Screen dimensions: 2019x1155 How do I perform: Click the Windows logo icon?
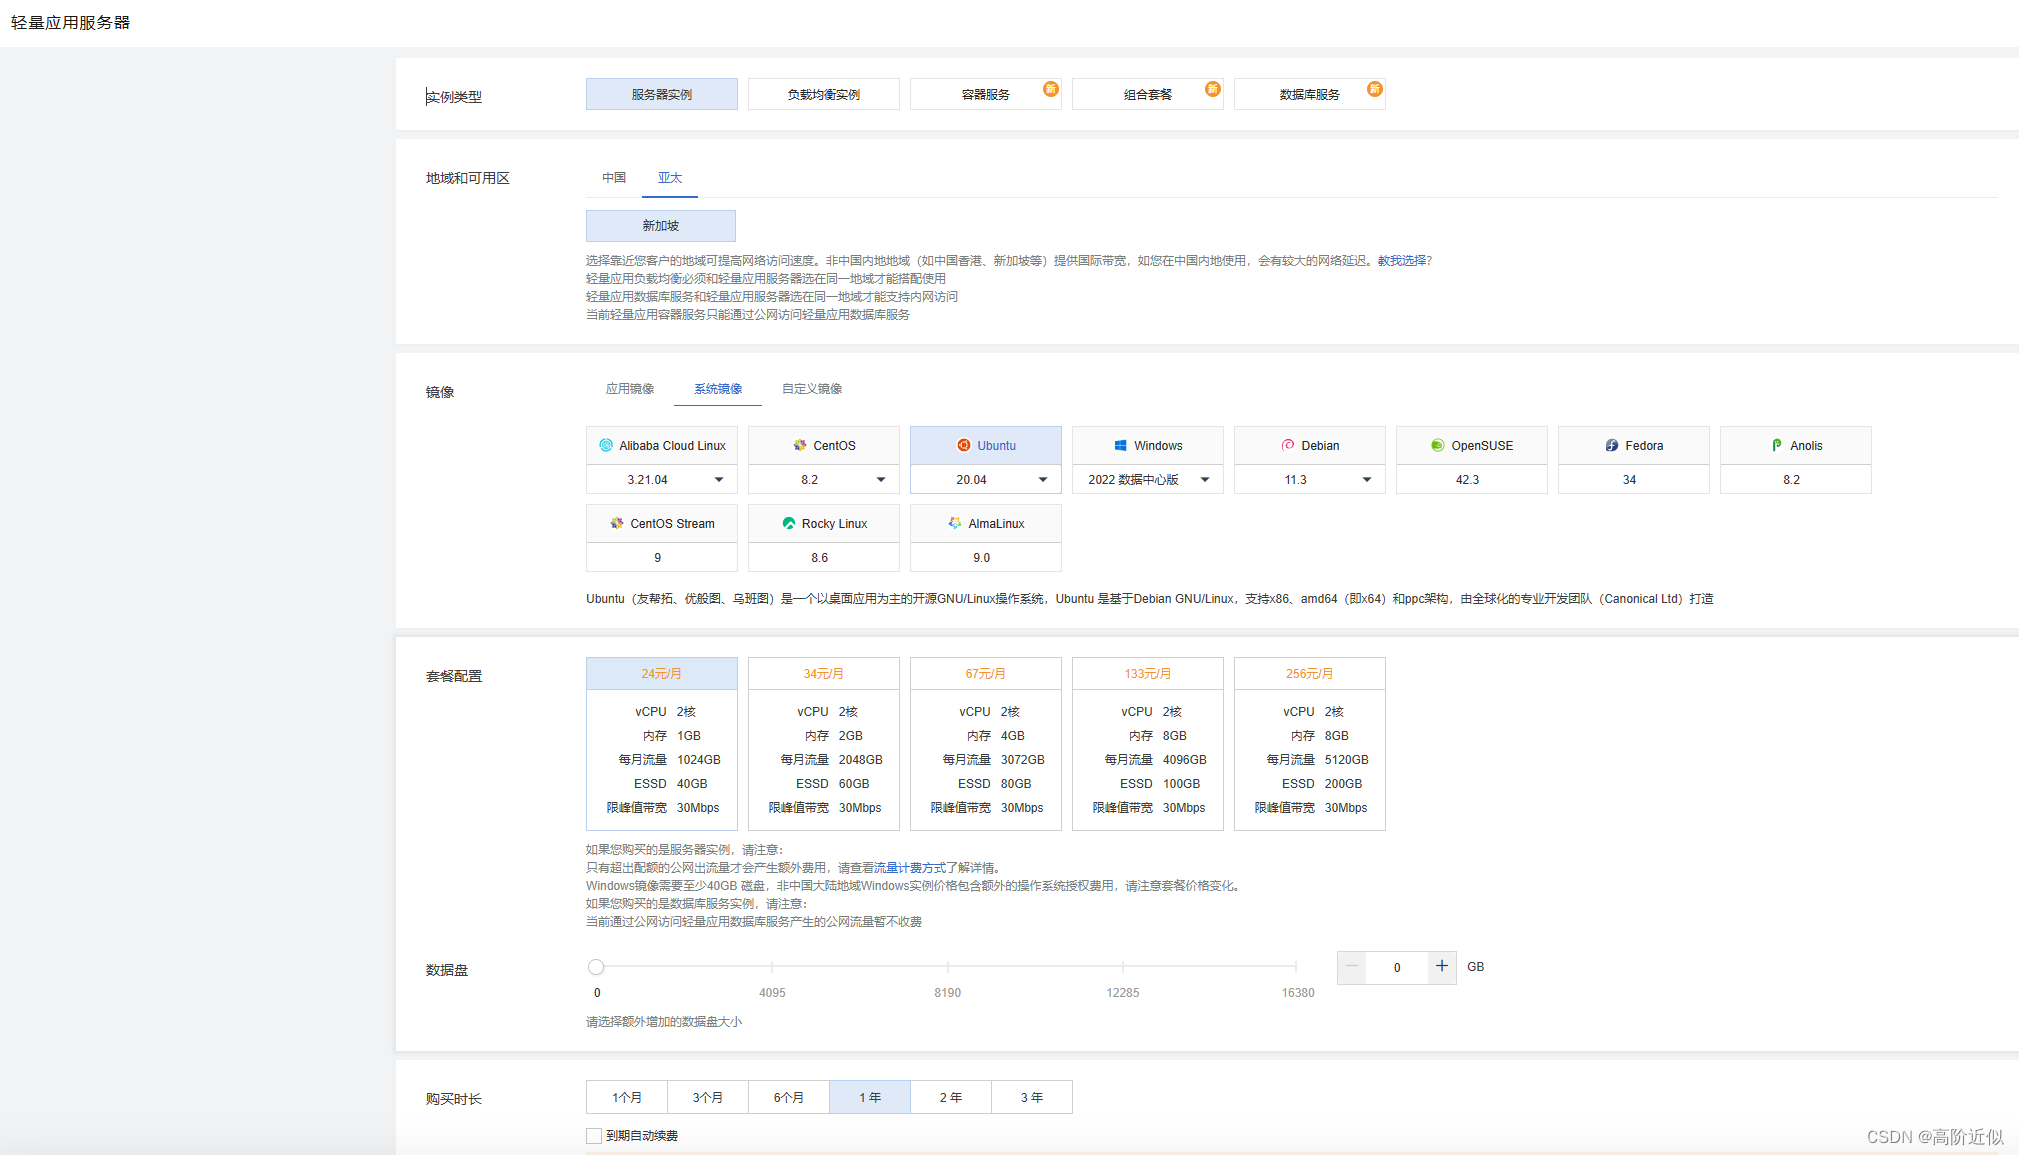1121,445
